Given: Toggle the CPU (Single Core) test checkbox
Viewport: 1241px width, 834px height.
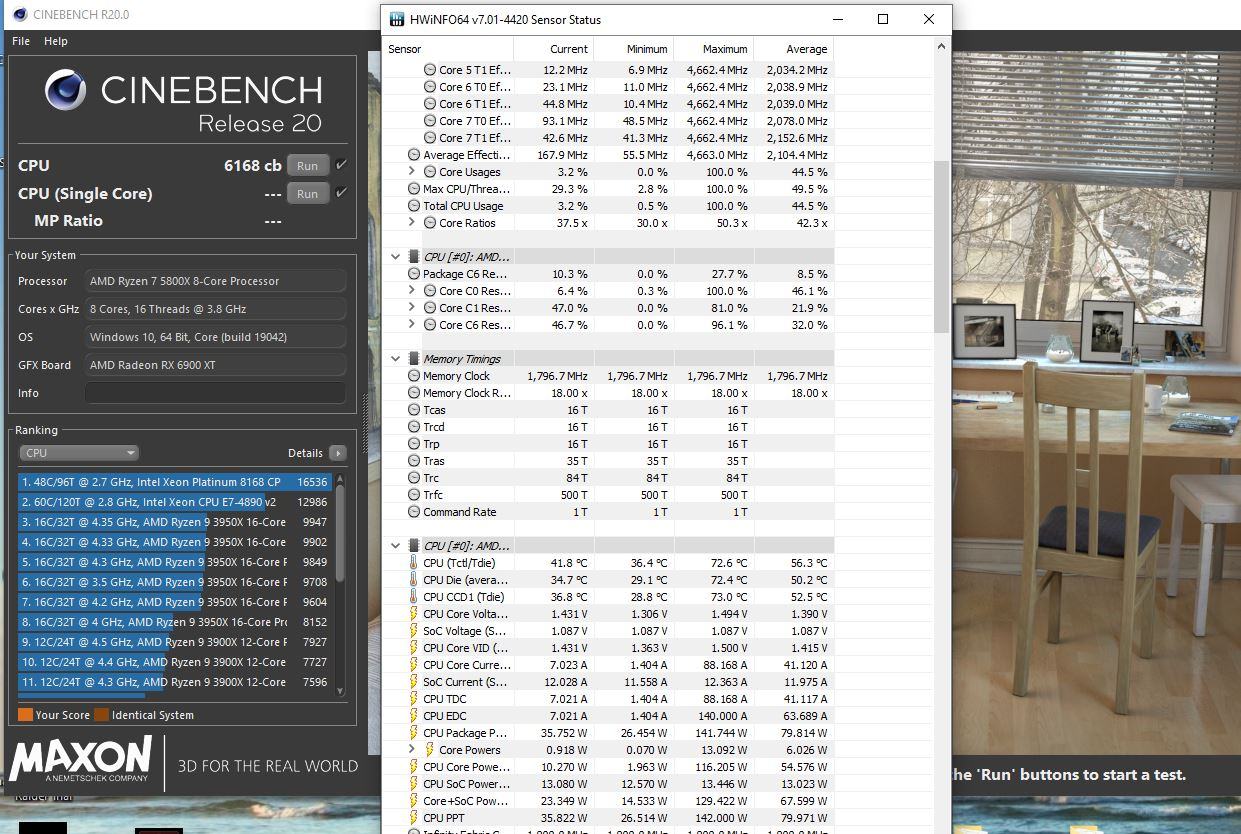Looking at the screenshot, I should click(x=342, y=193).
